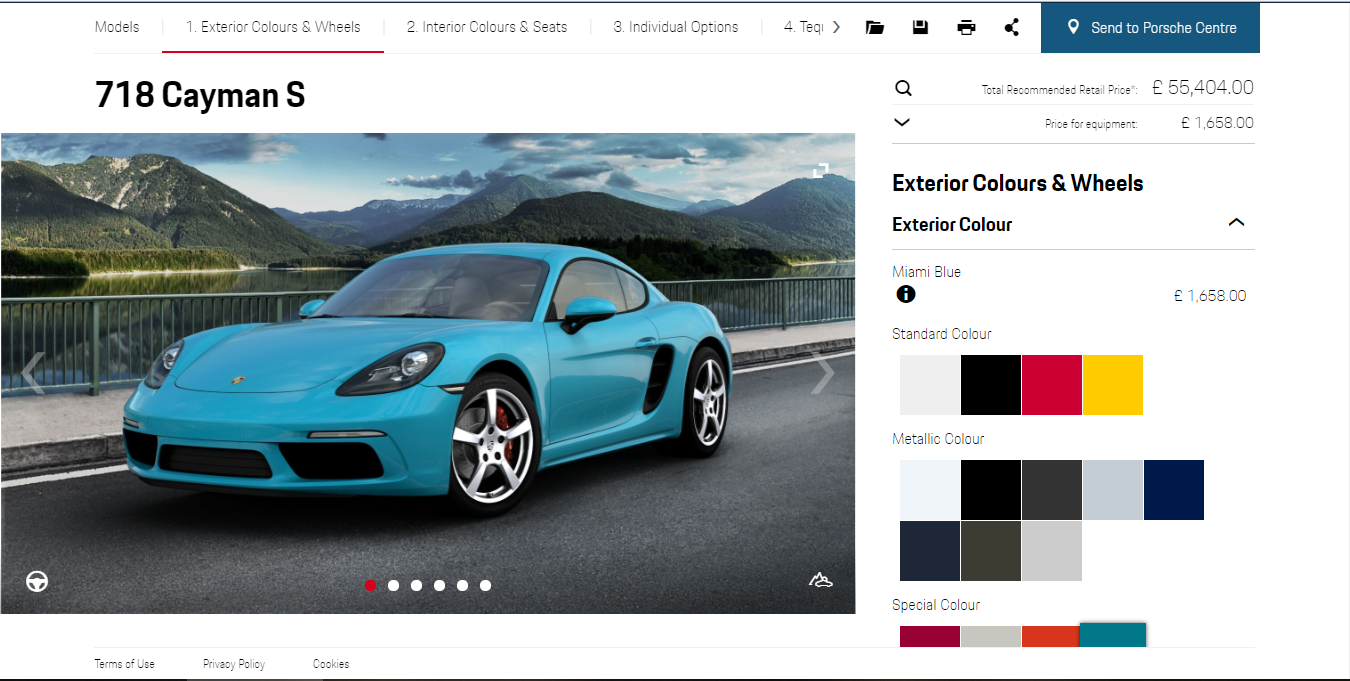Go to the Models tab
The height and width of the screenshot is (681, 1350).
117,27
